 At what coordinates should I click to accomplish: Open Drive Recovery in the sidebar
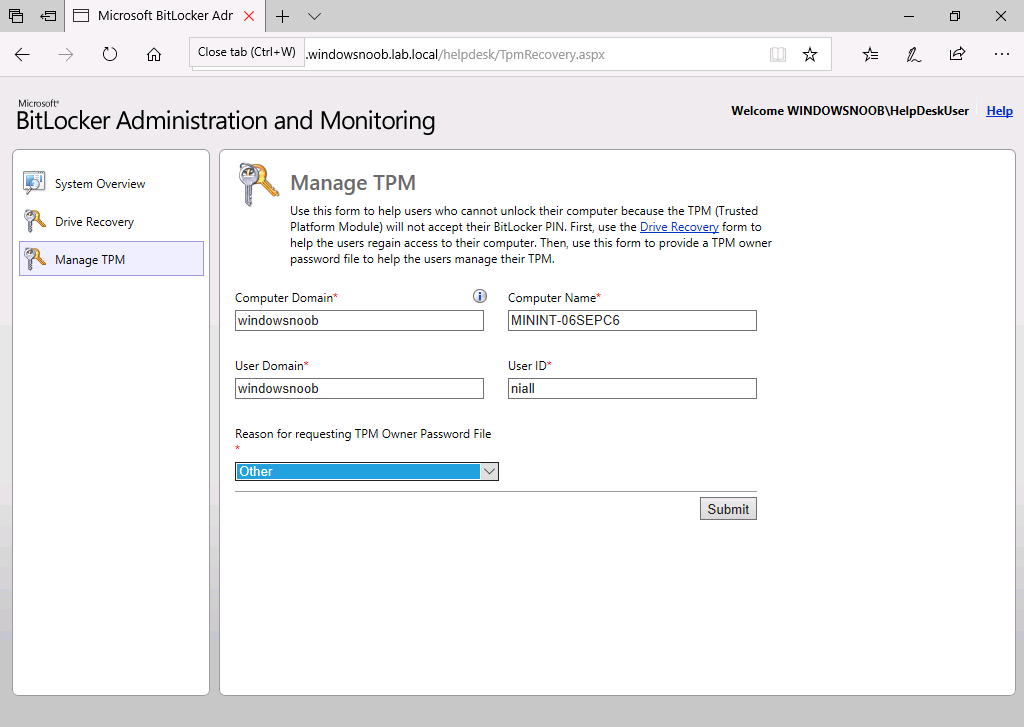[x=111, y=221]
